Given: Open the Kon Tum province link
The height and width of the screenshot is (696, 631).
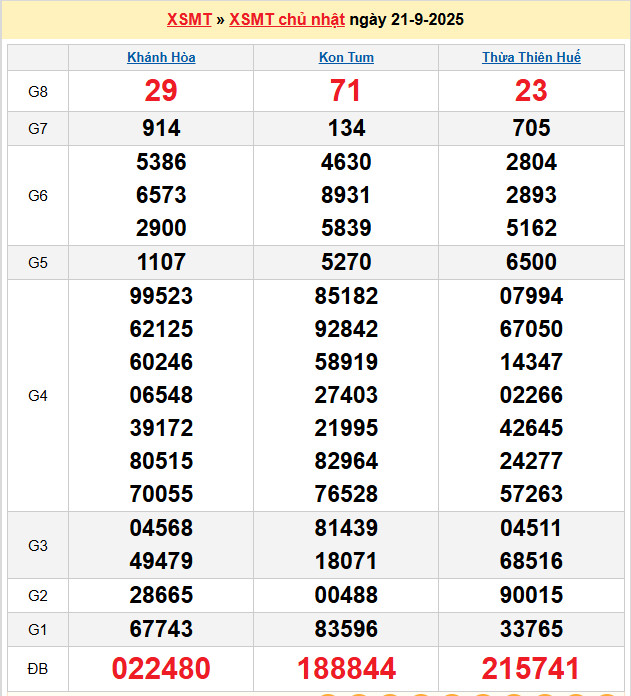Looking at the screenshot, I should coord(346,57).
